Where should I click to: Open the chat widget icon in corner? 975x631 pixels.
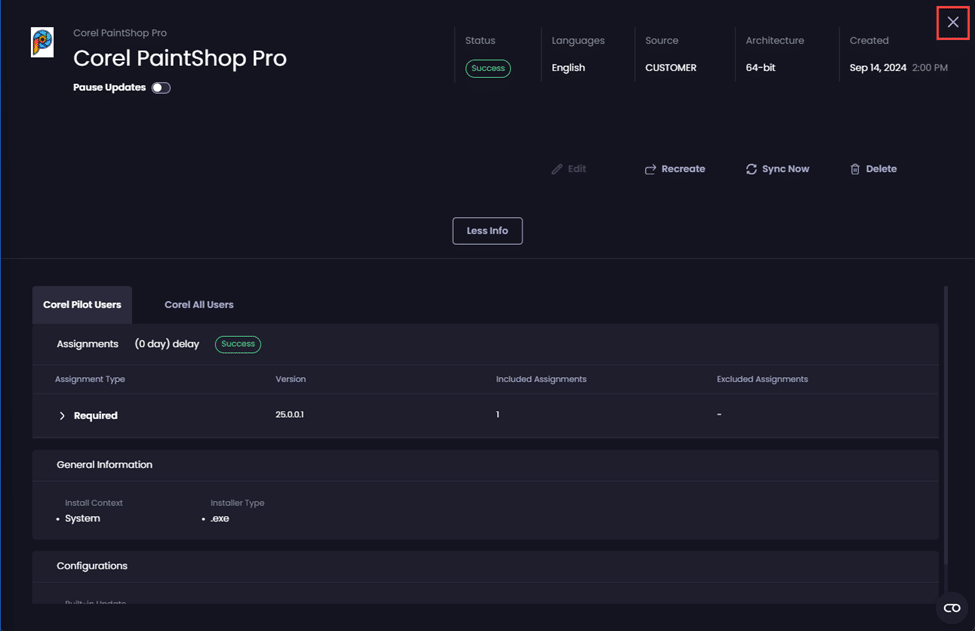[x=951, y=608]
